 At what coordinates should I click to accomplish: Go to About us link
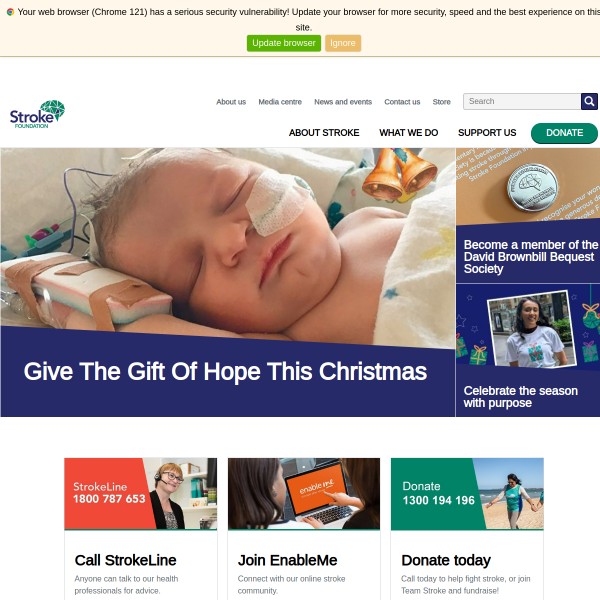[231, 102]
